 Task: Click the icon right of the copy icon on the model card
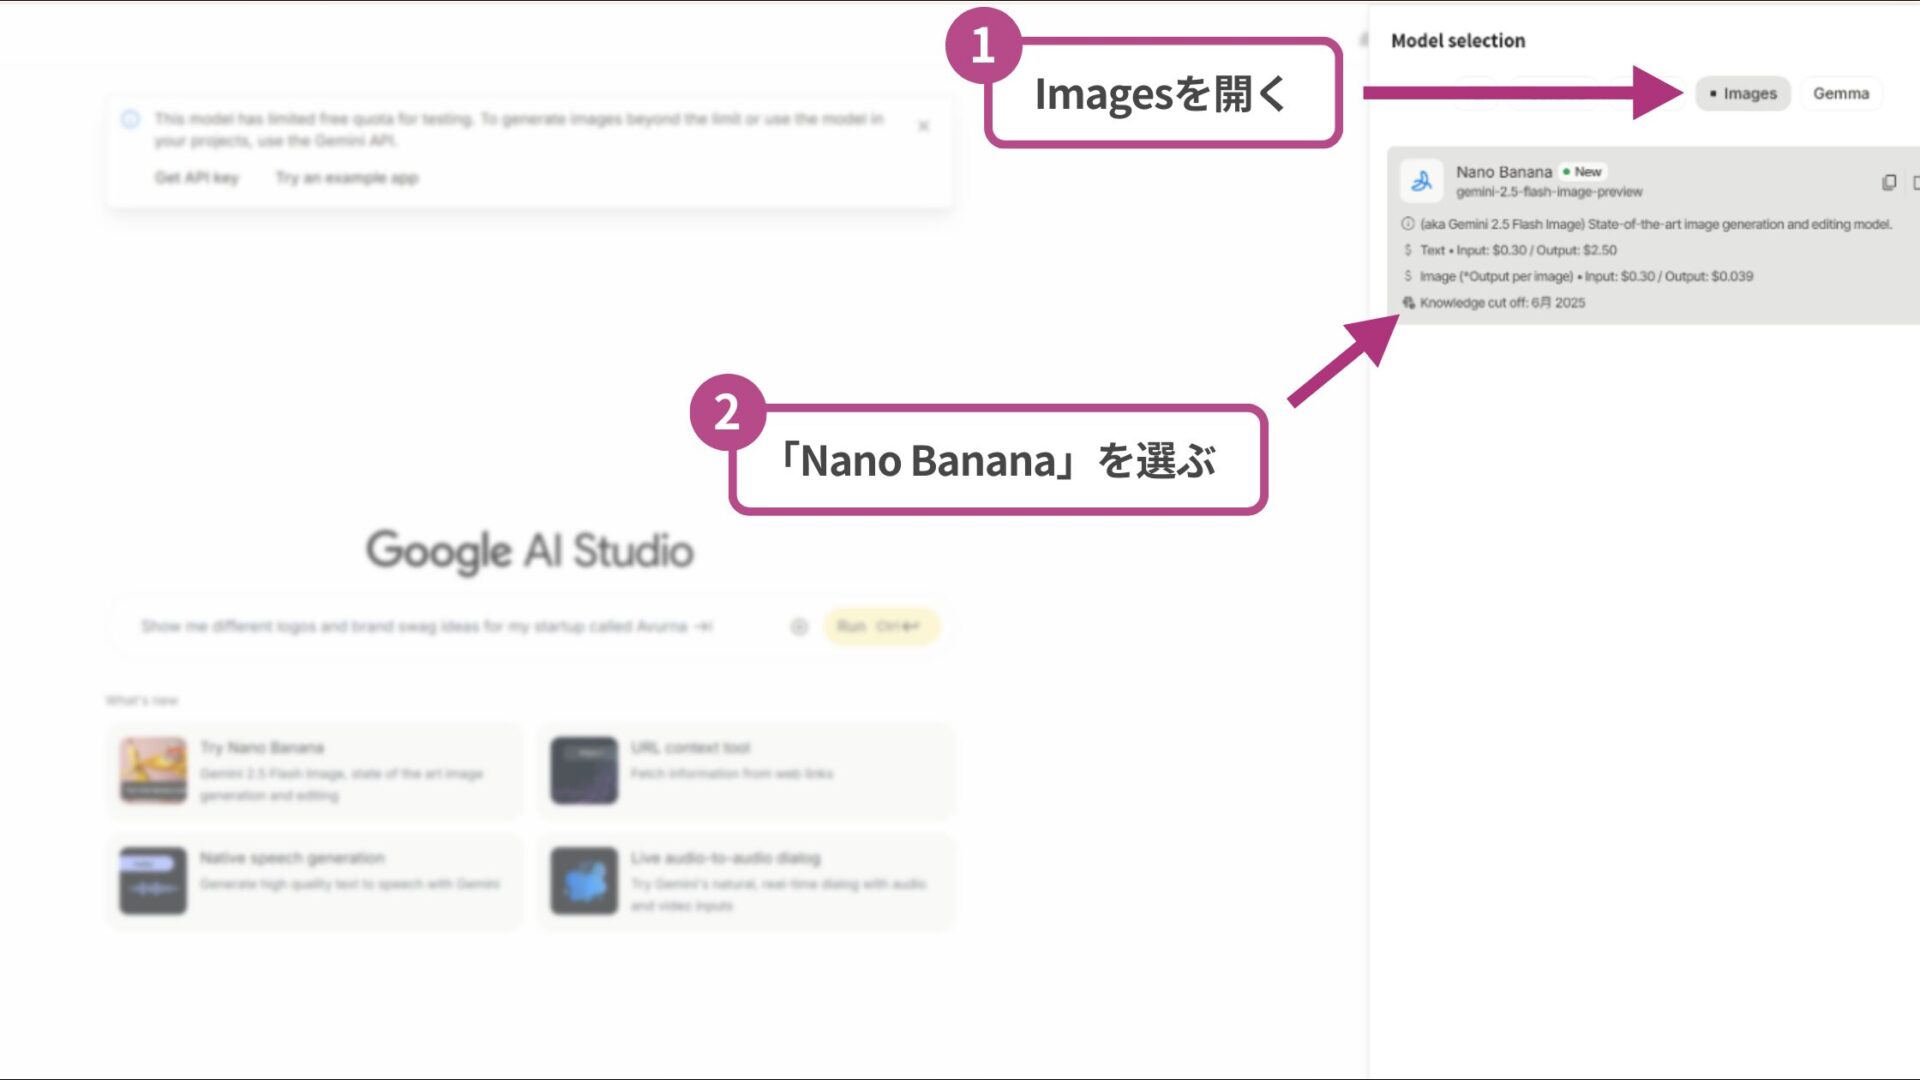[1916, 183]
